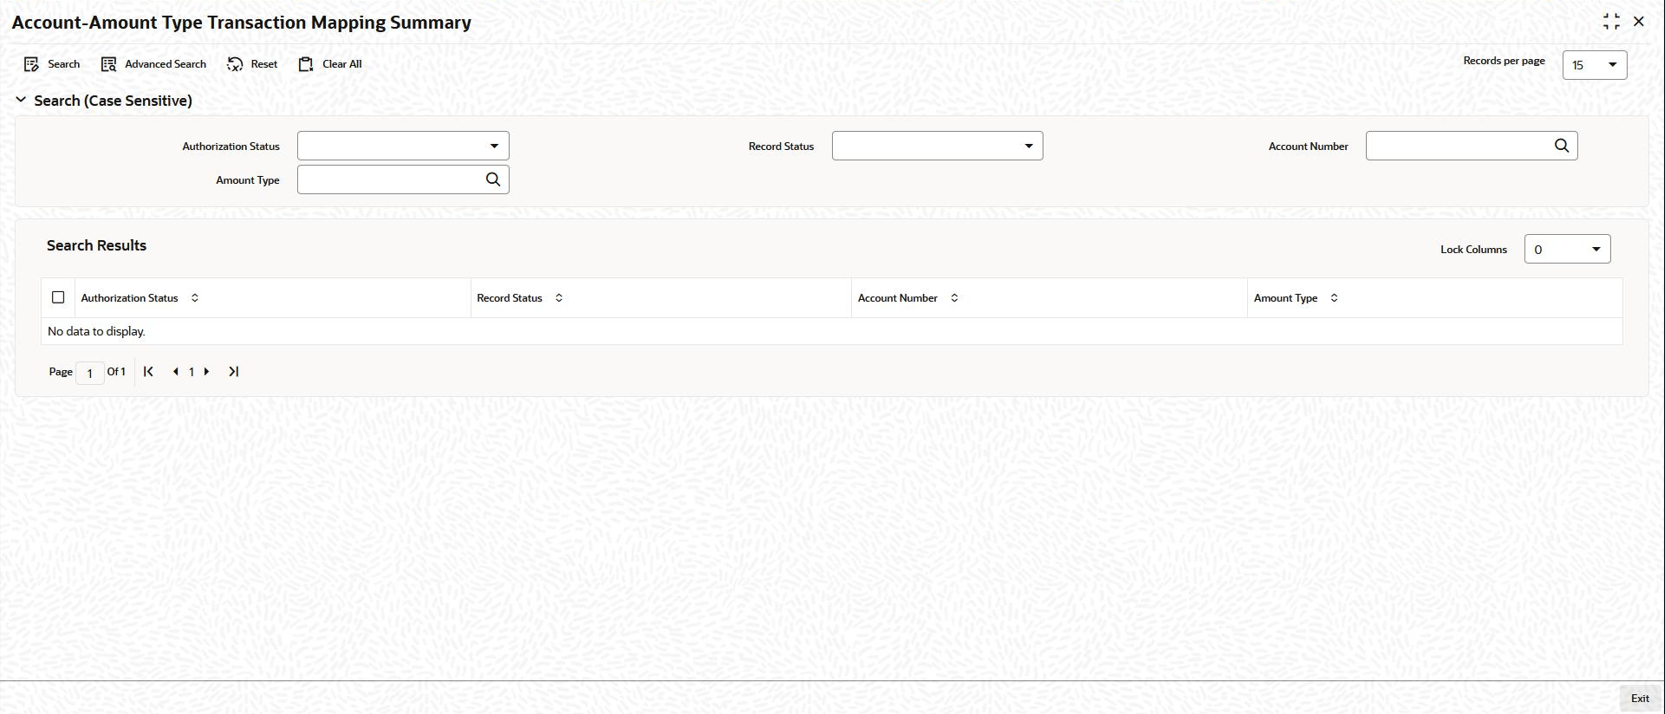Click the Account Number column header text
The width and height of the screenshot is (1665, 714).
(x=897, y=298)
